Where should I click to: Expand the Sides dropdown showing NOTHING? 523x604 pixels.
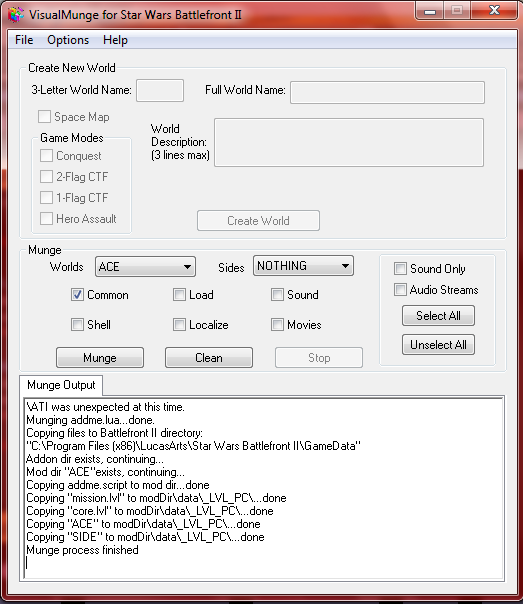[x=303, y=266]
